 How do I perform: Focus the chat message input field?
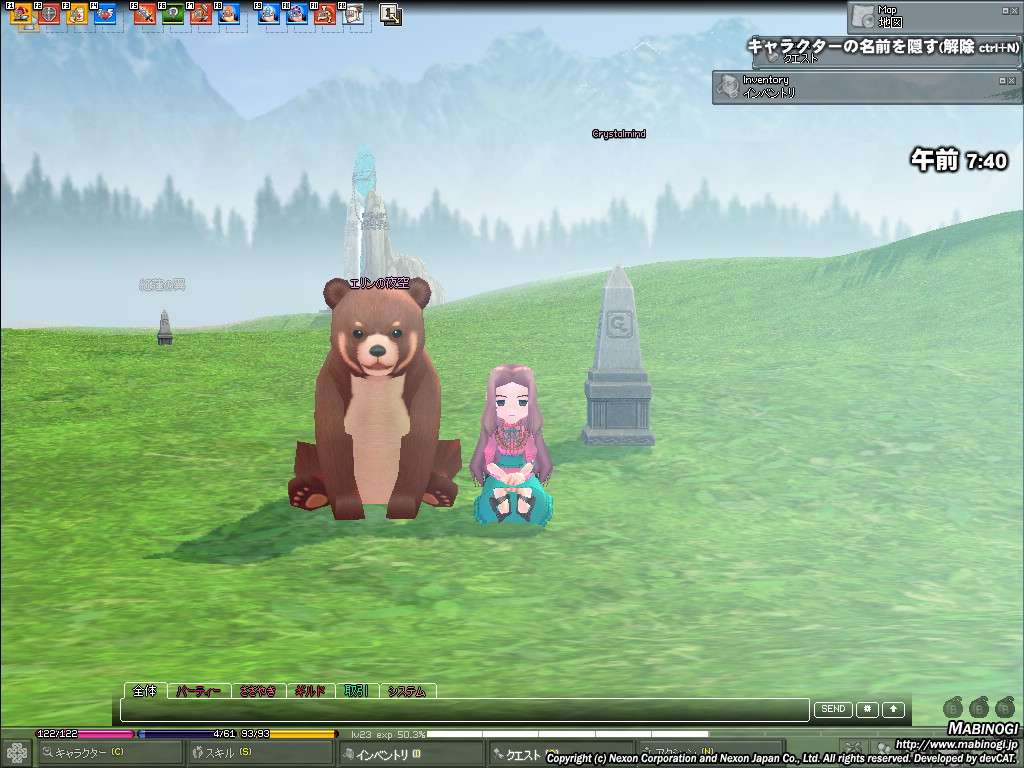(465, 710)
